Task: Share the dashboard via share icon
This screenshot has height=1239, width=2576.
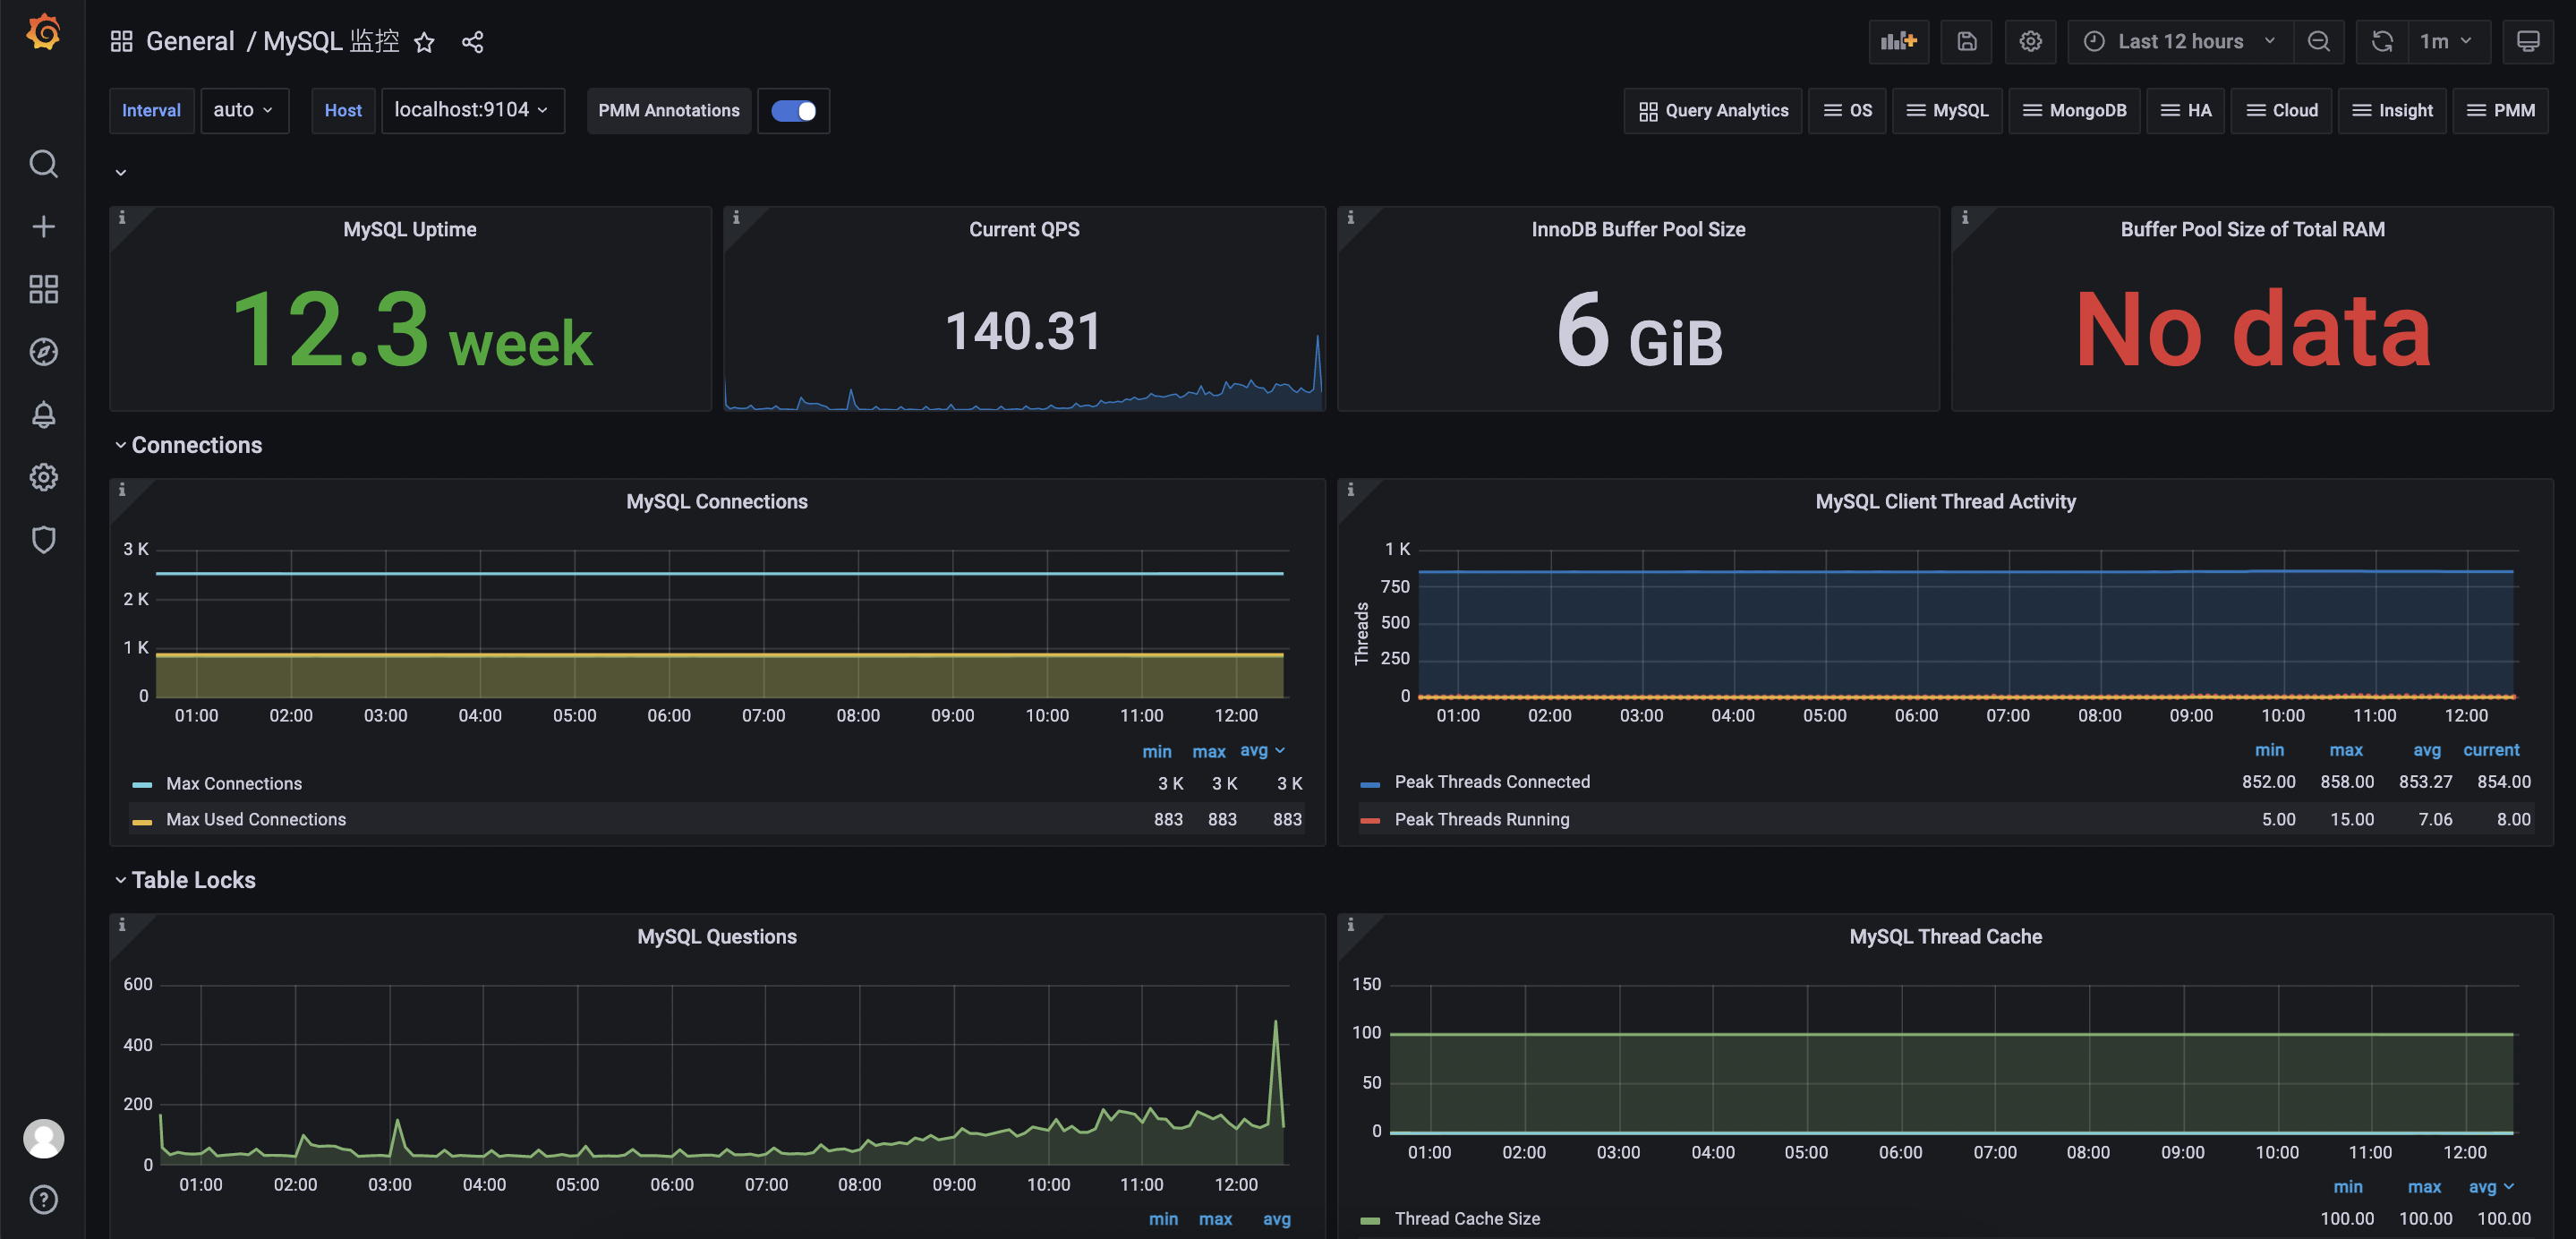Action: pyautogui.click(x=472, y=42)
